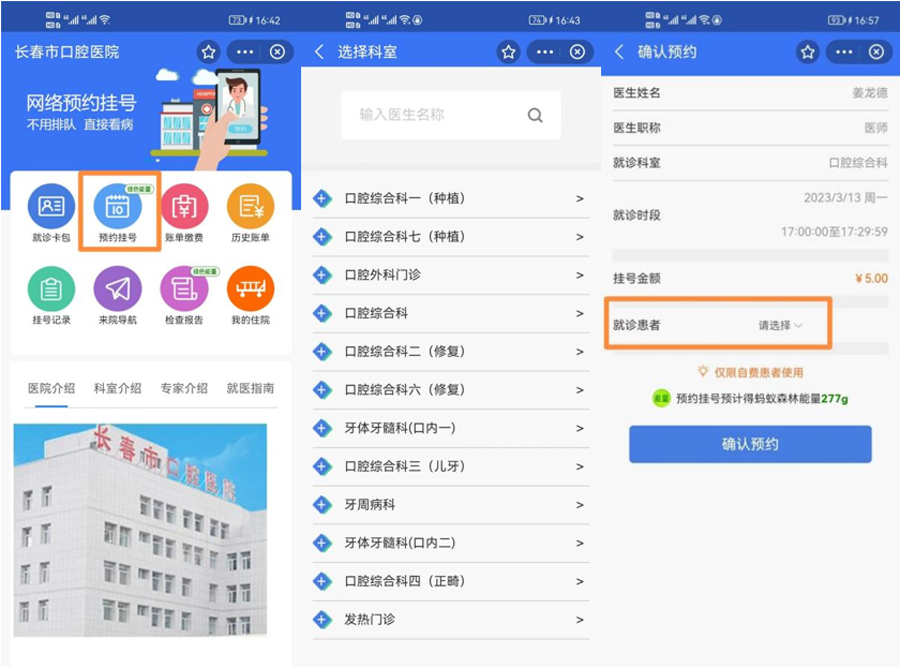Favorite the 长春市口腔医院 page with star

coord(208,52)
